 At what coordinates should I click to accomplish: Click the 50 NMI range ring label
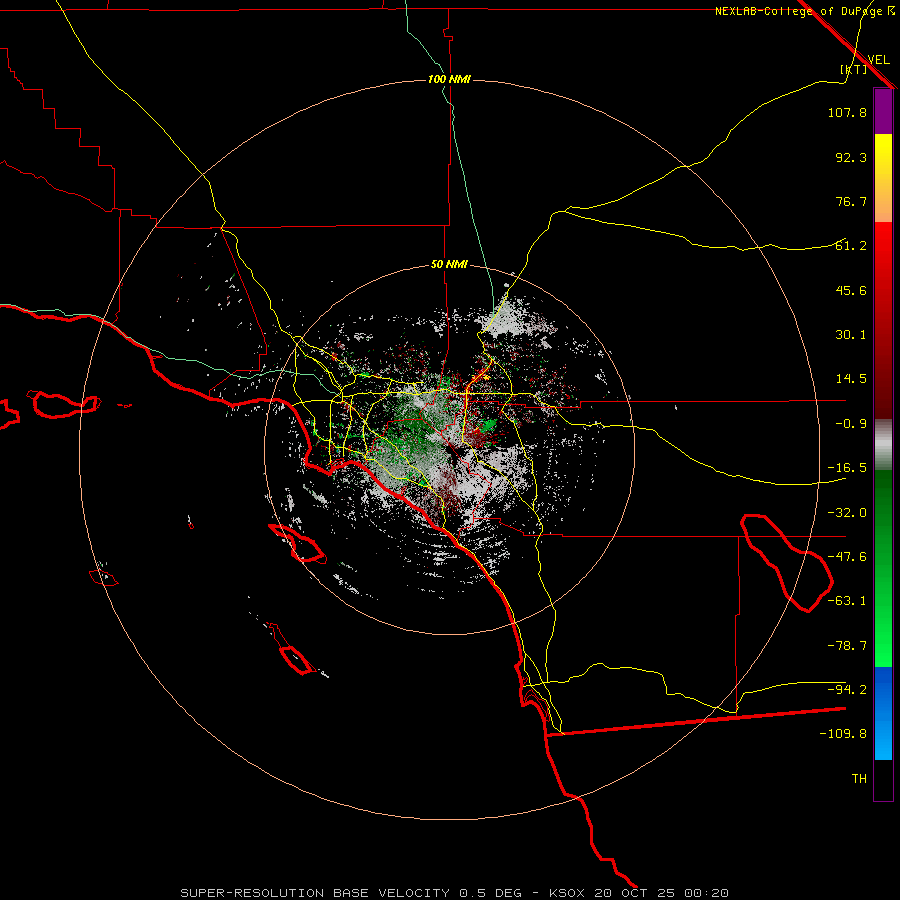point(449,265)
